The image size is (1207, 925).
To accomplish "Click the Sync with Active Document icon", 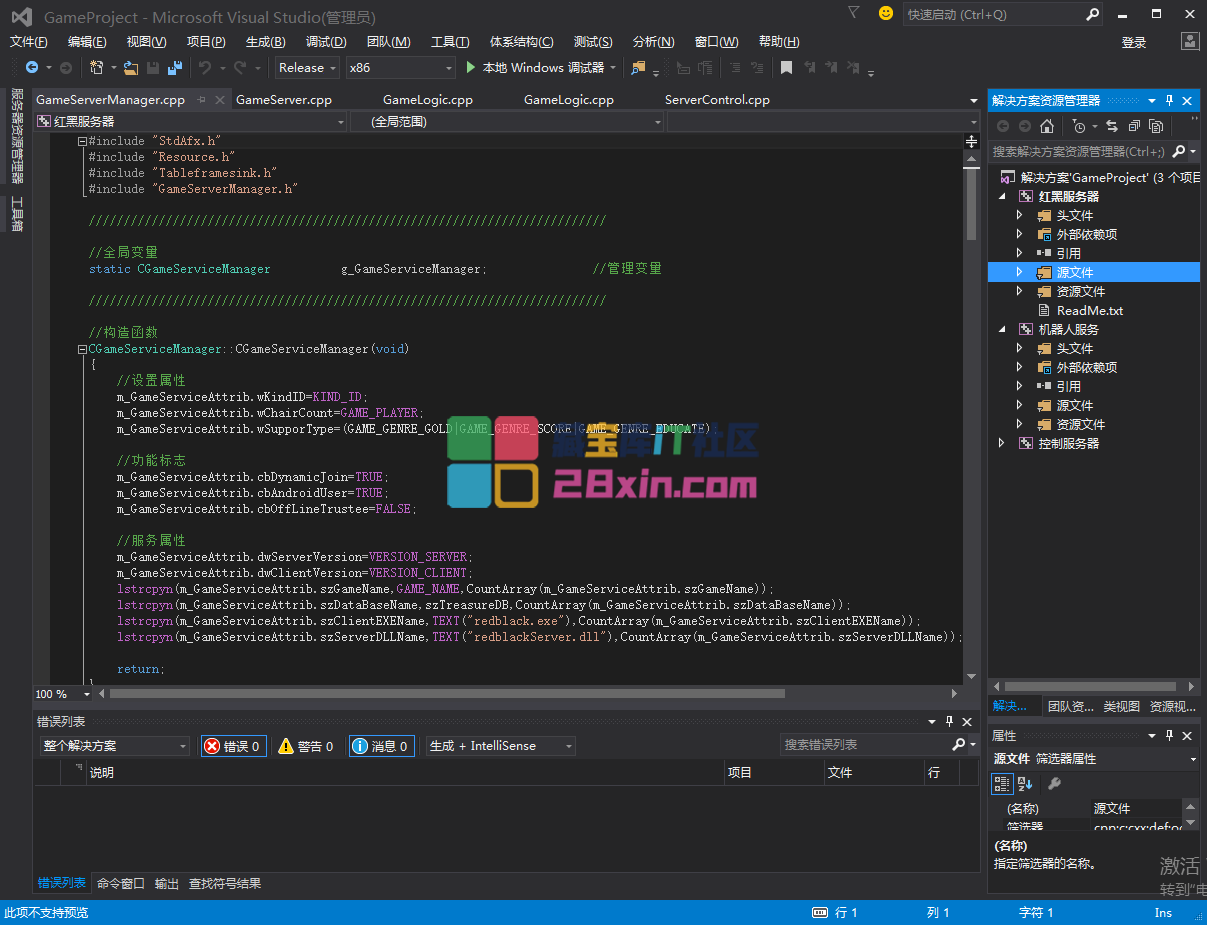I will [1111, 126].
